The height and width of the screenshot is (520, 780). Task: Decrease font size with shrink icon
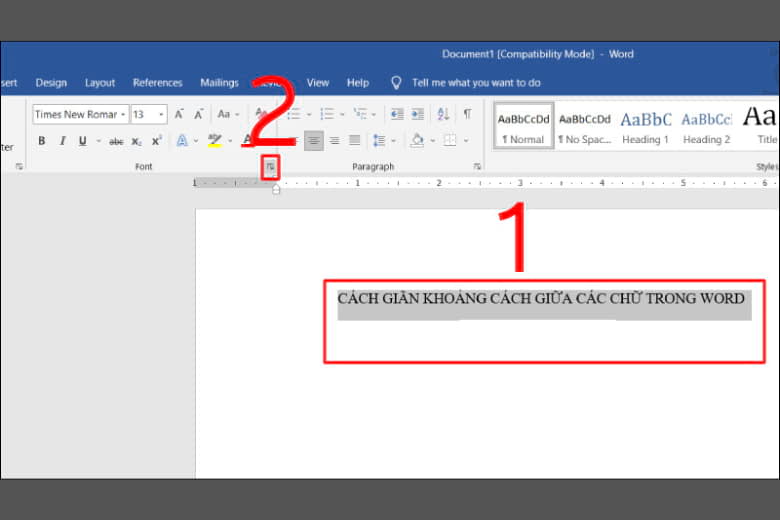pyautogui.click(x=198, y=114)
